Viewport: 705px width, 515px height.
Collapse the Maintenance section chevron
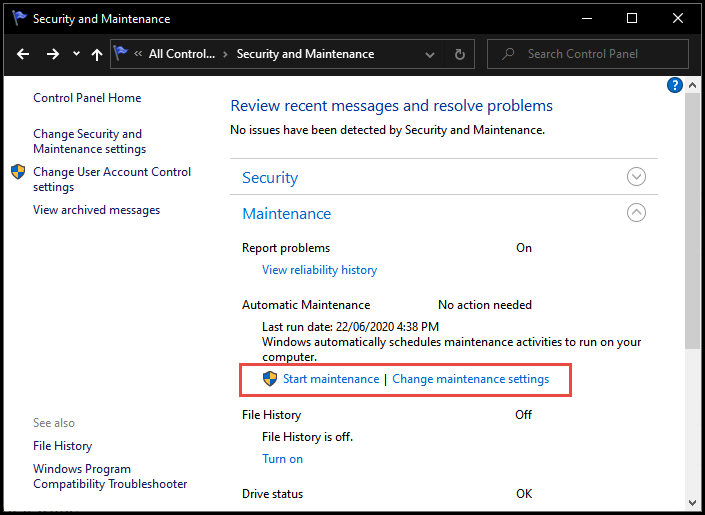(x=636, y=213)
